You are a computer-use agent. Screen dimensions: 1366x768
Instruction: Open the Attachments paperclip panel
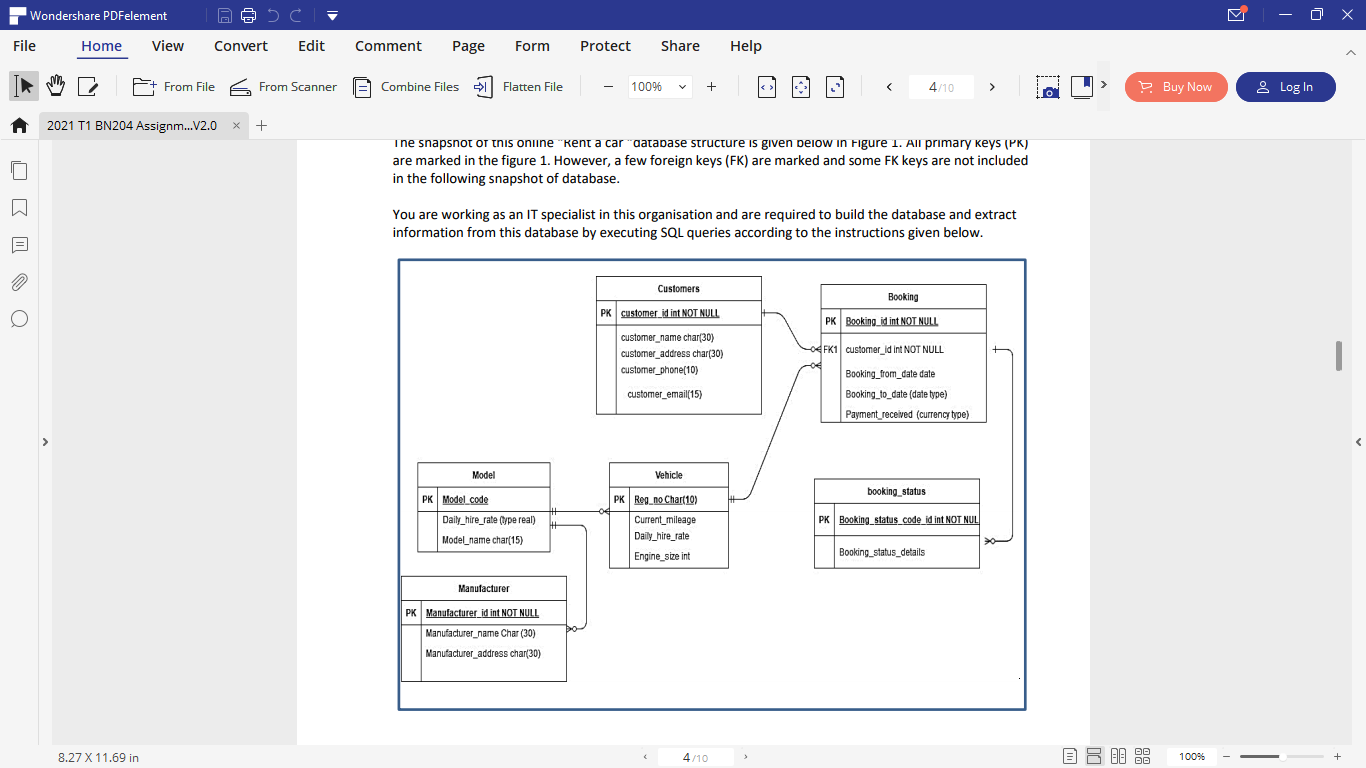pyautogui.click(x=19, y=282)
